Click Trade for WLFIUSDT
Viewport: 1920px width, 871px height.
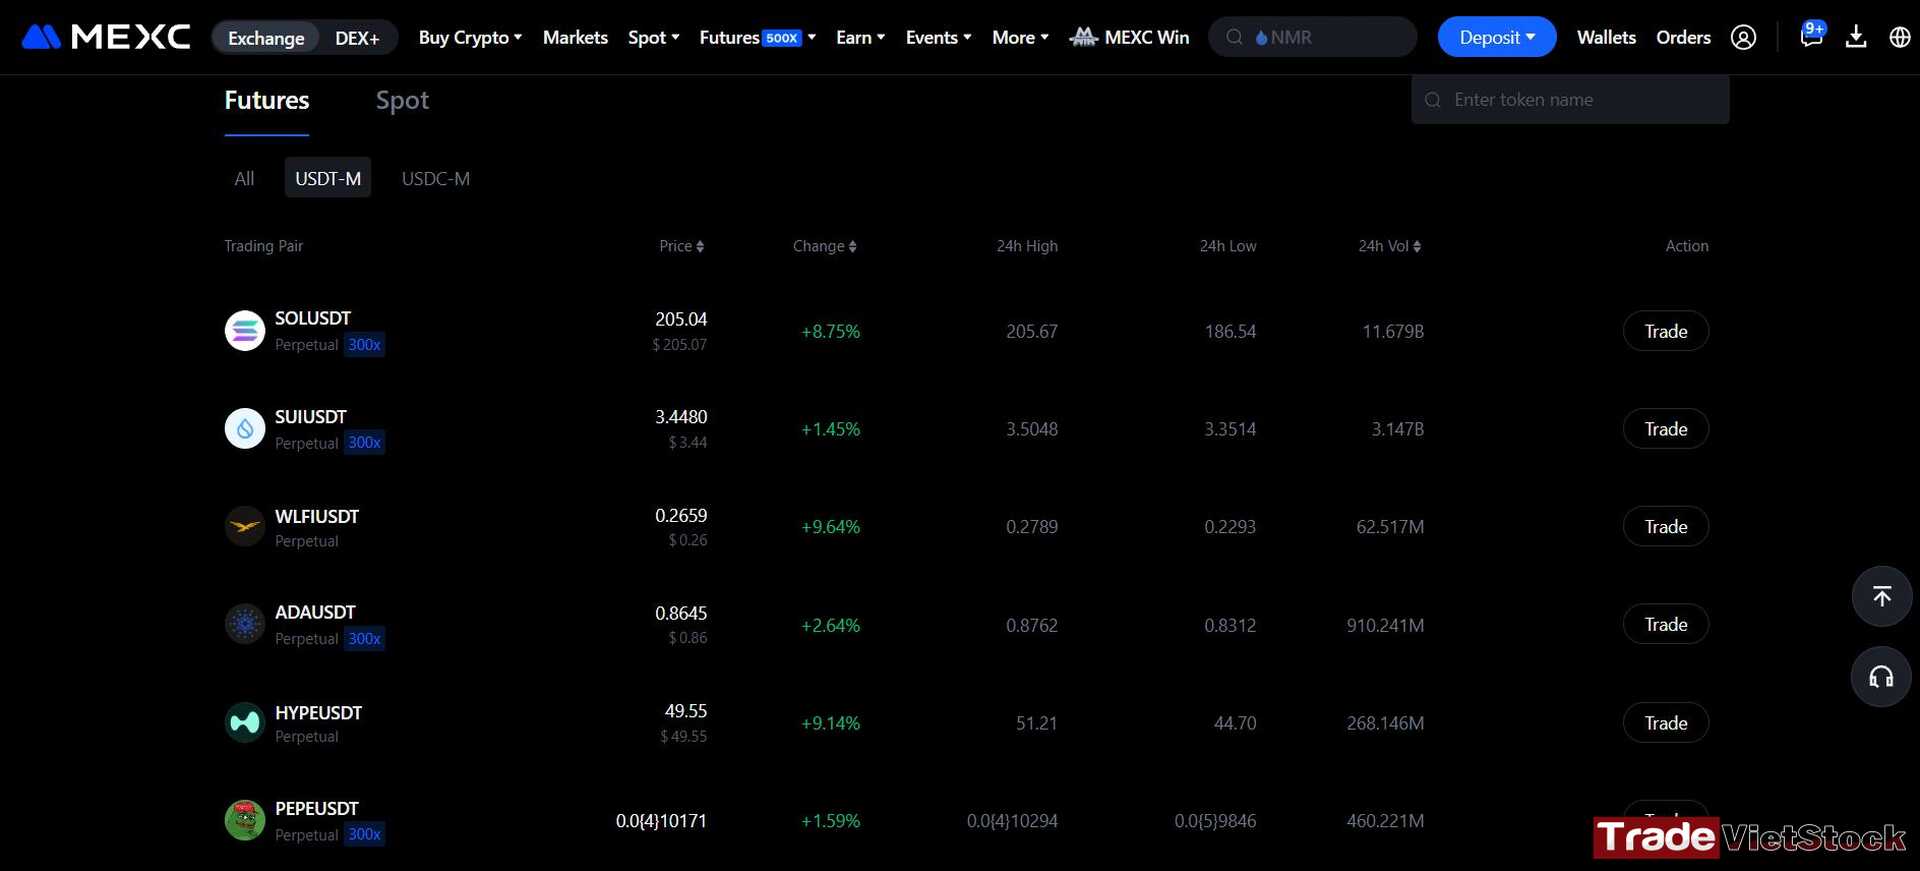coord(1666,526)
